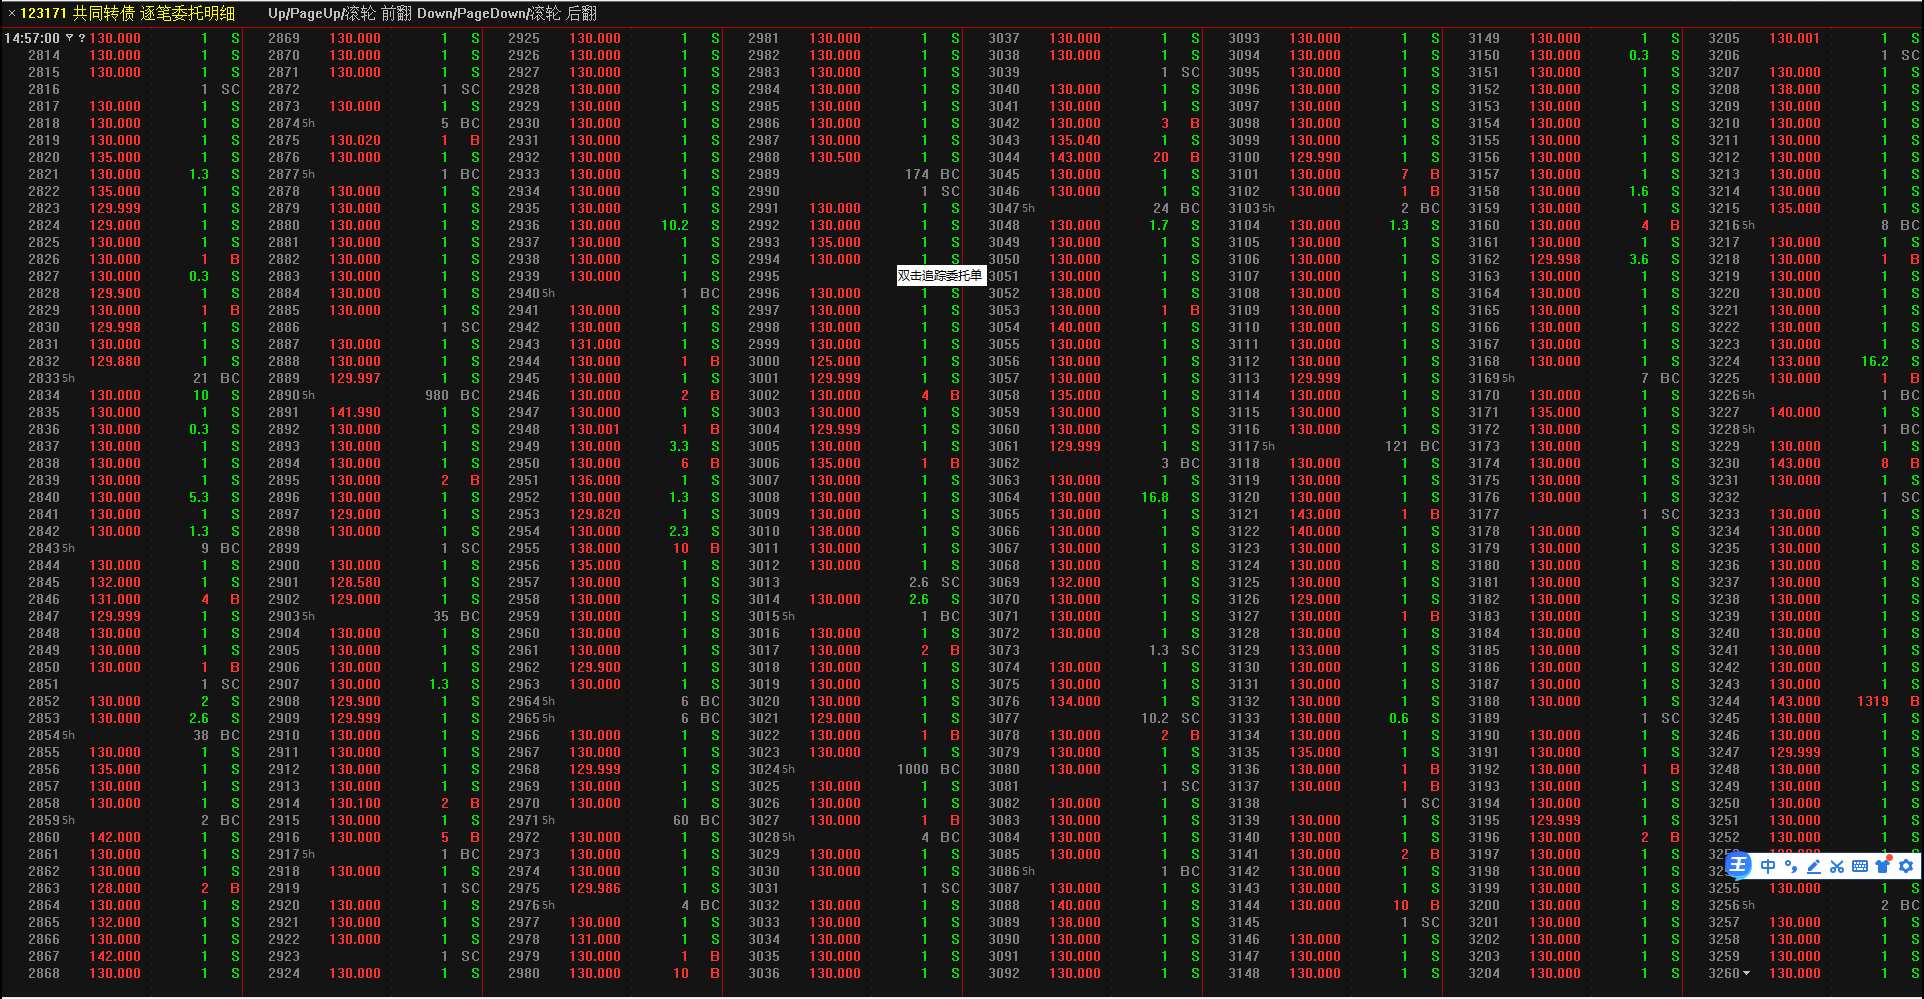The height and width of the screenshot is (999, 1924).
Task: Click the Sogou IME logo icon
Action: 1738,866
